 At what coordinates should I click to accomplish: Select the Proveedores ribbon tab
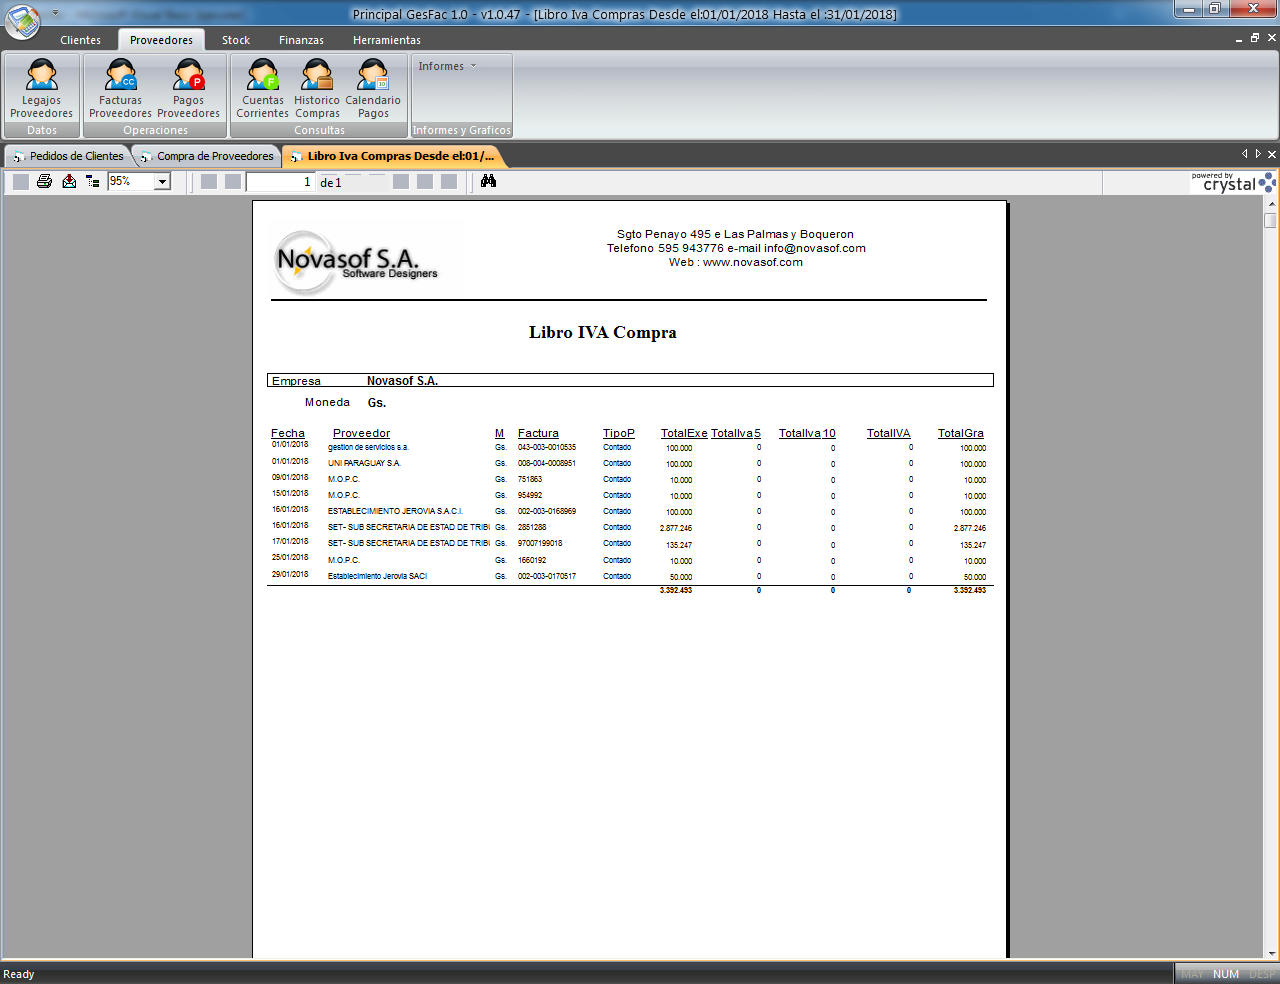(x=161, y=40)
